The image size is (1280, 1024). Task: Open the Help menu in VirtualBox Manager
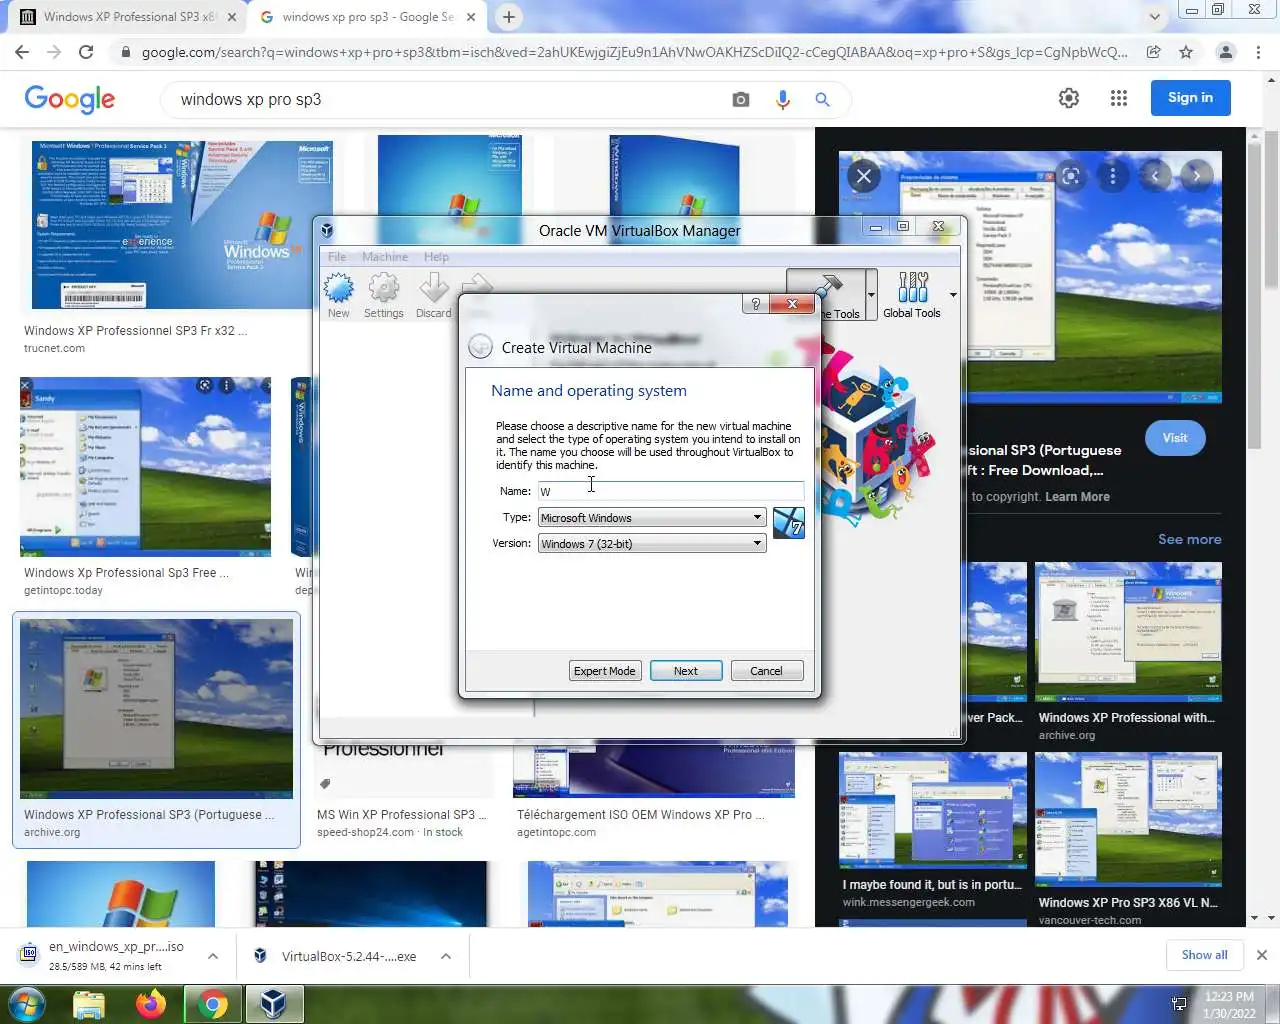(436, 257)
